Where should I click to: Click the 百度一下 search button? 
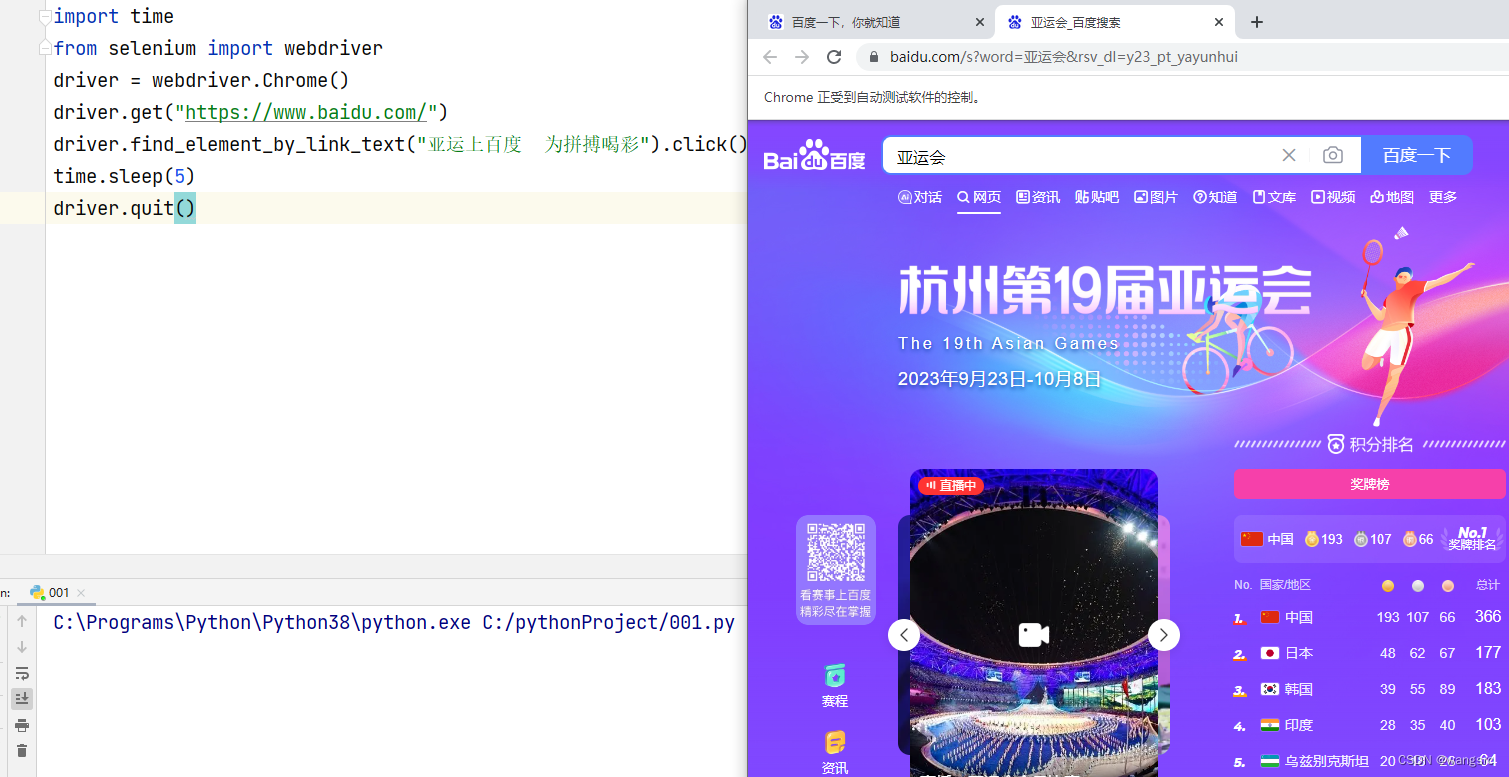1417,155
